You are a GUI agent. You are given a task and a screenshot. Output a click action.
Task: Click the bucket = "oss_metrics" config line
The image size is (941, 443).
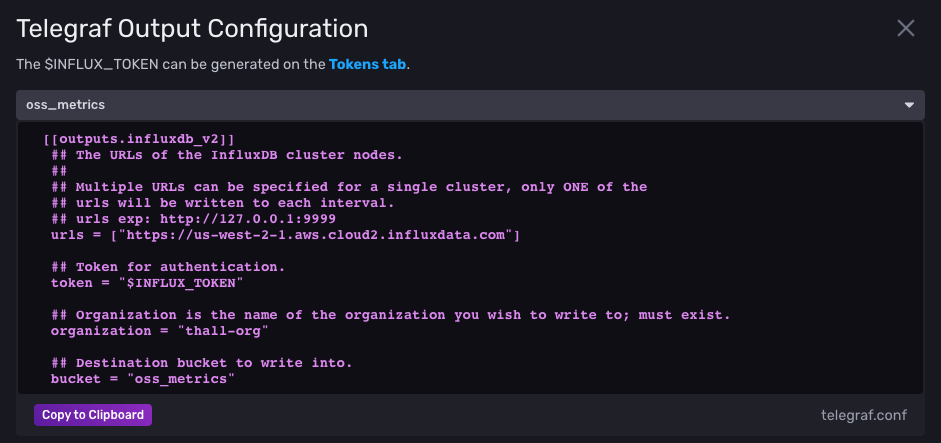[x=143, y=378]
